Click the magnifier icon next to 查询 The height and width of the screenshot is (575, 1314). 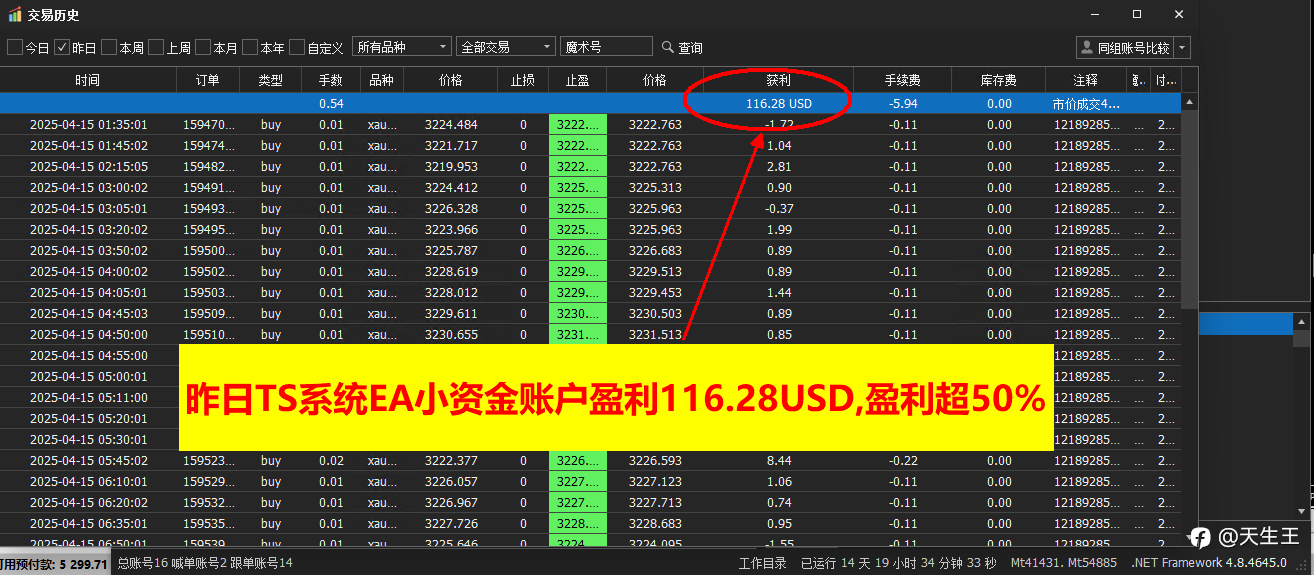669,47
